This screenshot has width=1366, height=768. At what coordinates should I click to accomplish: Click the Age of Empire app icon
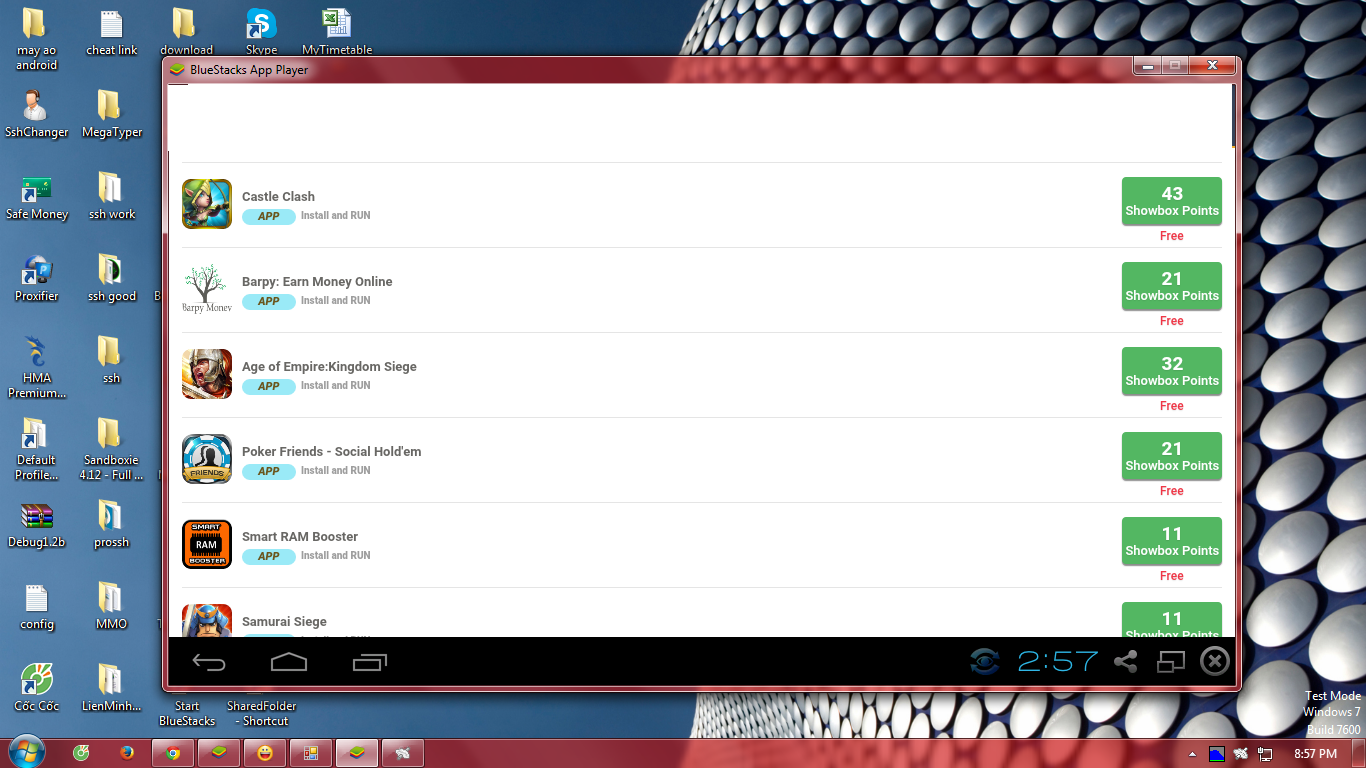207,374
